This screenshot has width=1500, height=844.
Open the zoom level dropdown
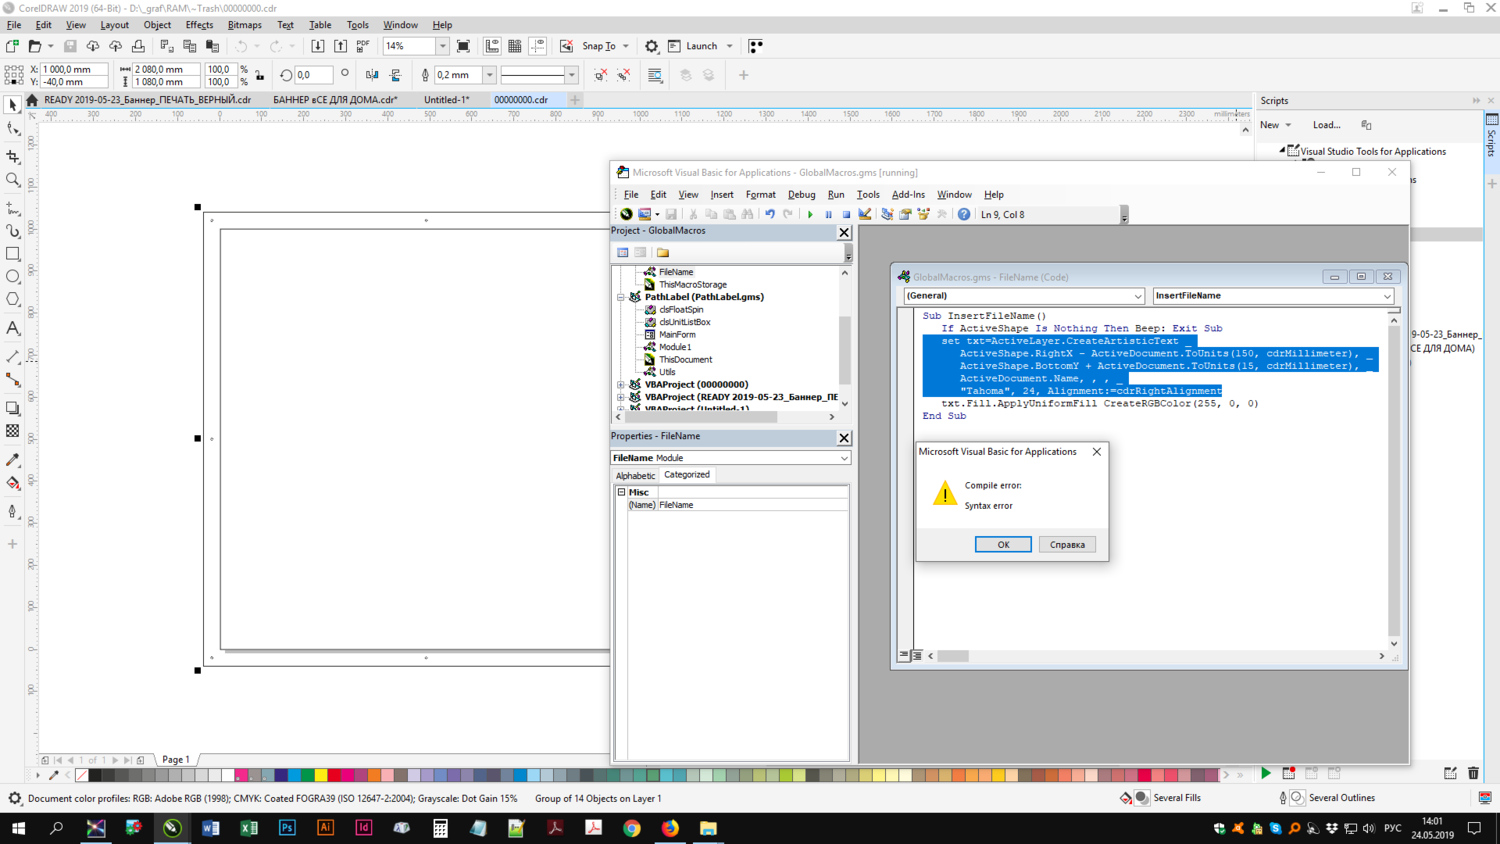[442, 46]
